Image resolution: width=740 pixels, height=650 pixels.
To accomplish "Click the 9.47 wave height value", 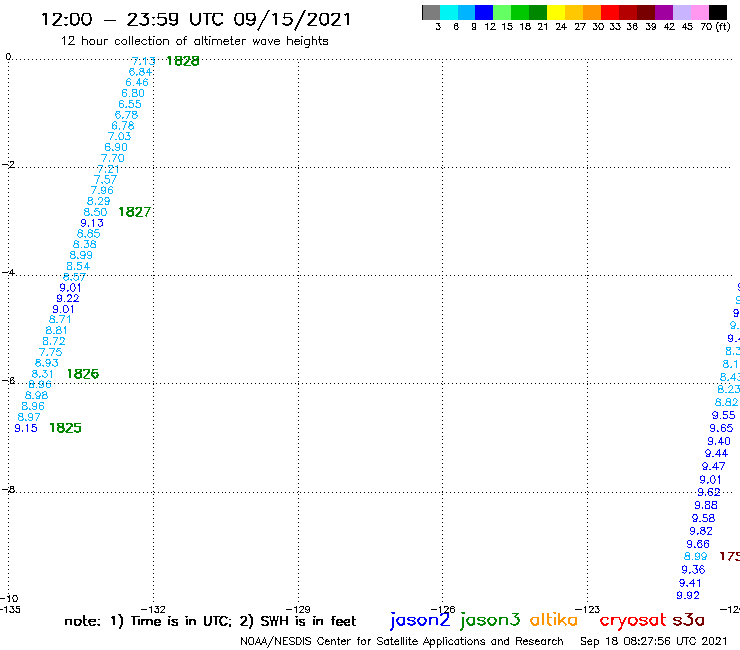I will (713, 466).
